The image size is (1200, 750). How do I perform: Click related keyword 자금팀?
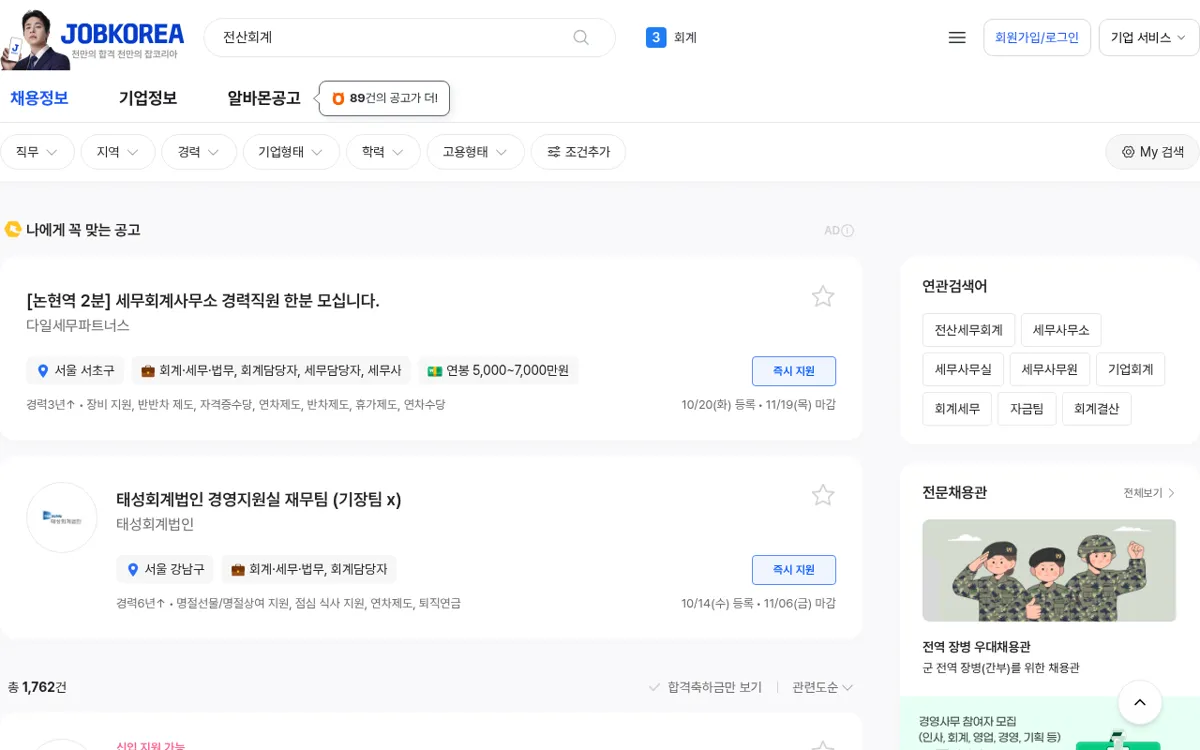1026,409
